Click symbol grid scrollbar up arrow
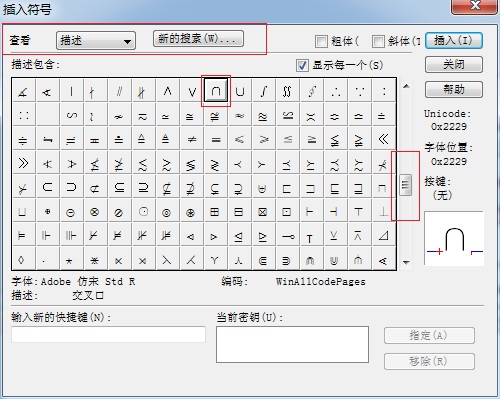This screenshot has height=399, width=500. pyautogui.click(x=406, y=86)
